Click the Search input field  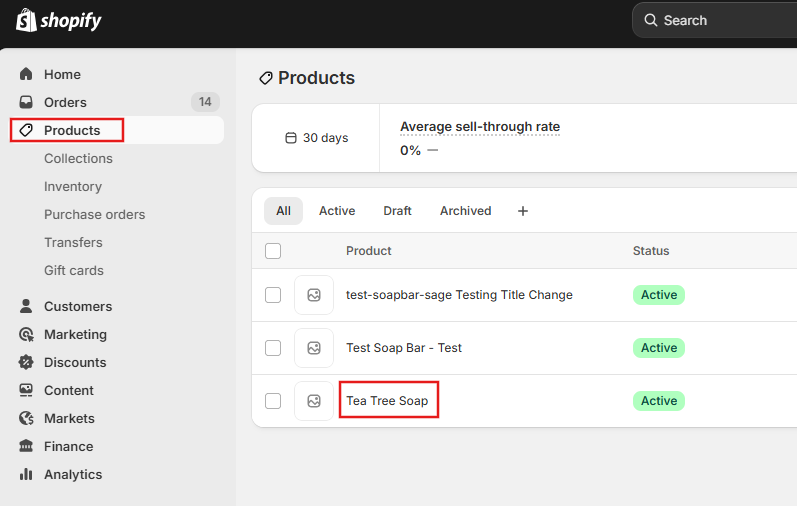pyautogui.click(x=720, y=20)
